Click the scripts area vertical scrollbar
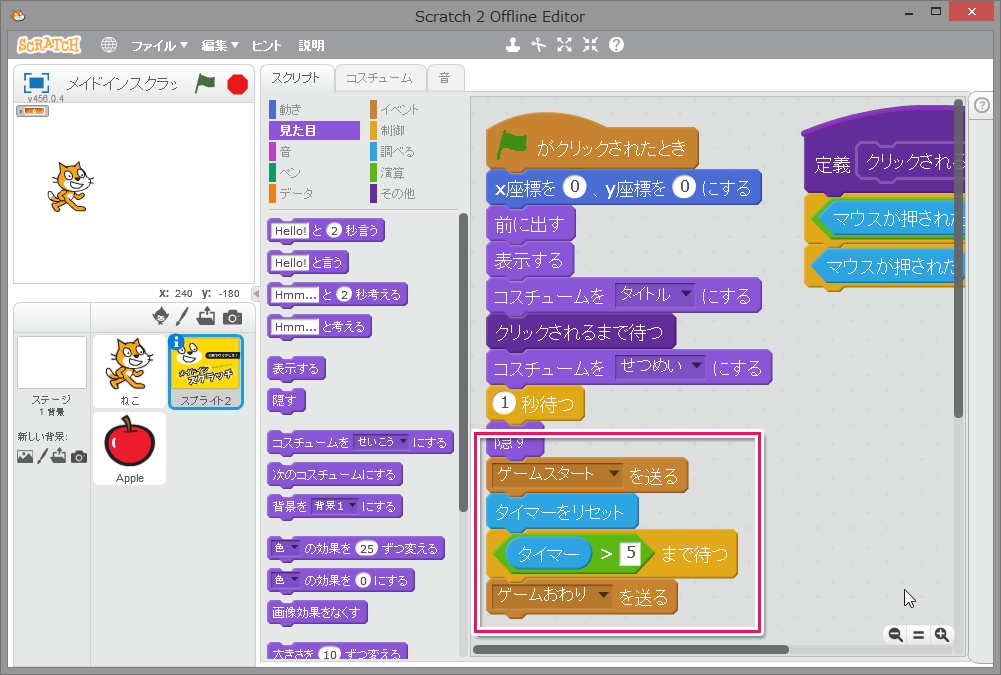The height and width of the screenshot is (675, 1001). pyautogui.click(x=958, y=258)
